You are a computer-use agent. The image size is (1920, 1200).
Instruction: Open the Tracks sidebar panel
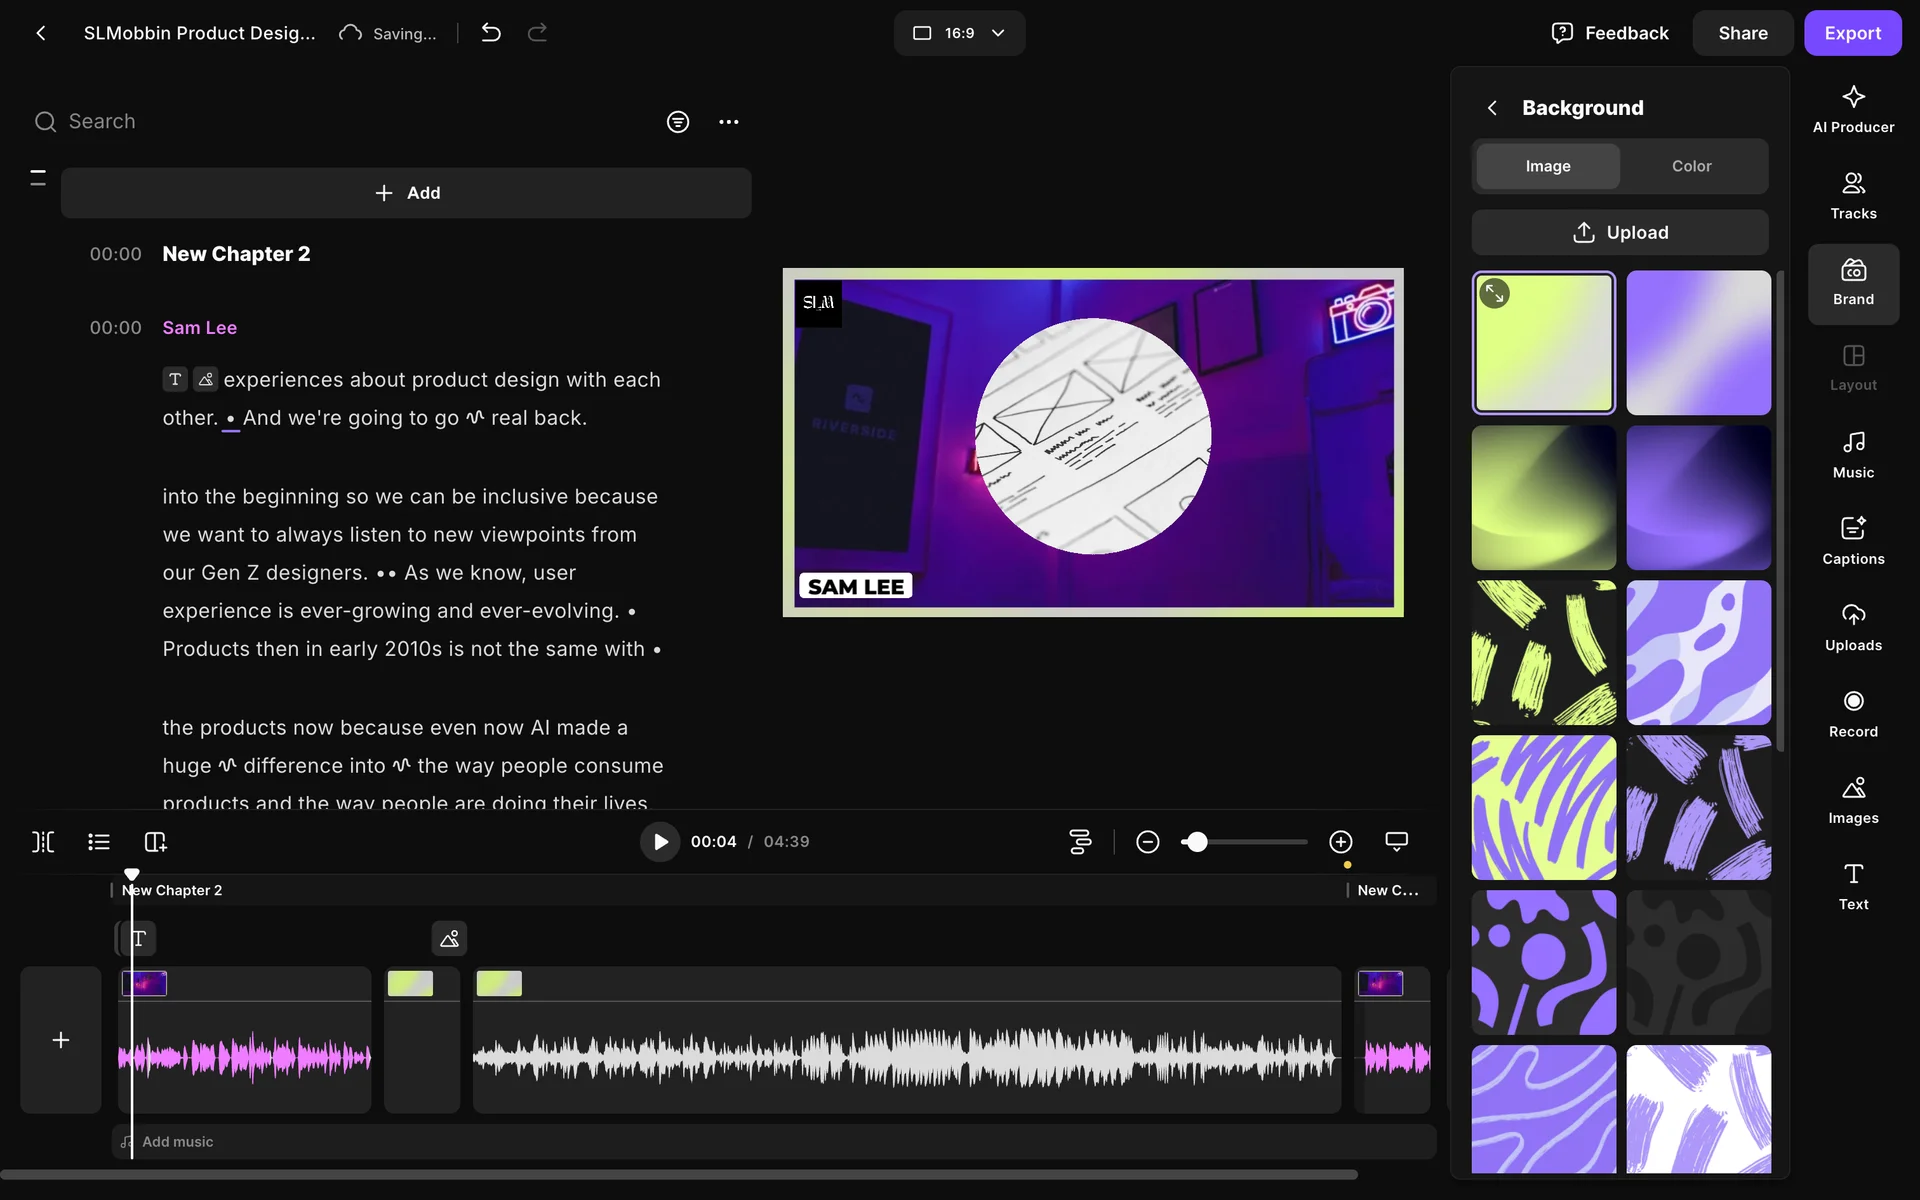click(x=1852, y=196)
